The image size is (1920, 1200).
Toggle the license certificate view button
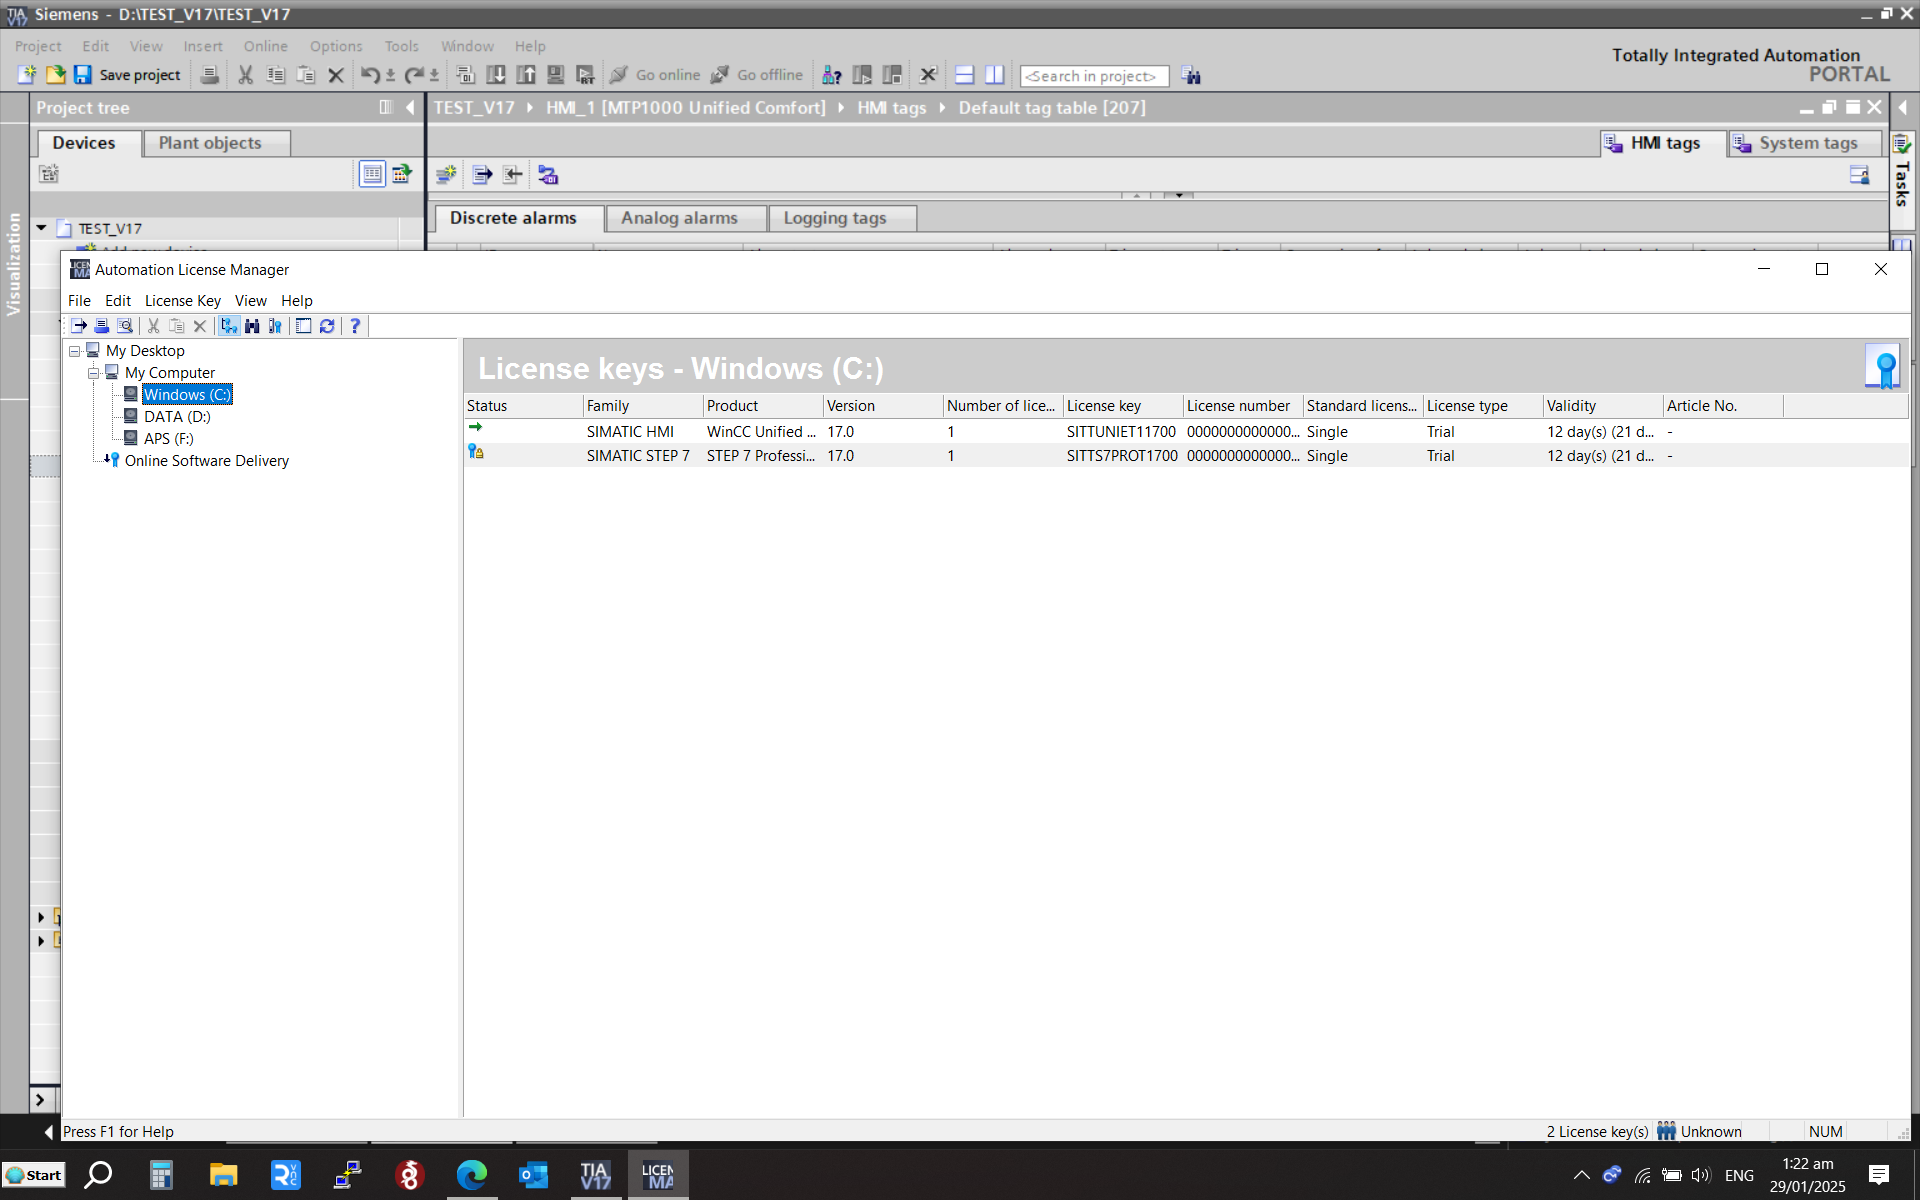coord(275,326)
